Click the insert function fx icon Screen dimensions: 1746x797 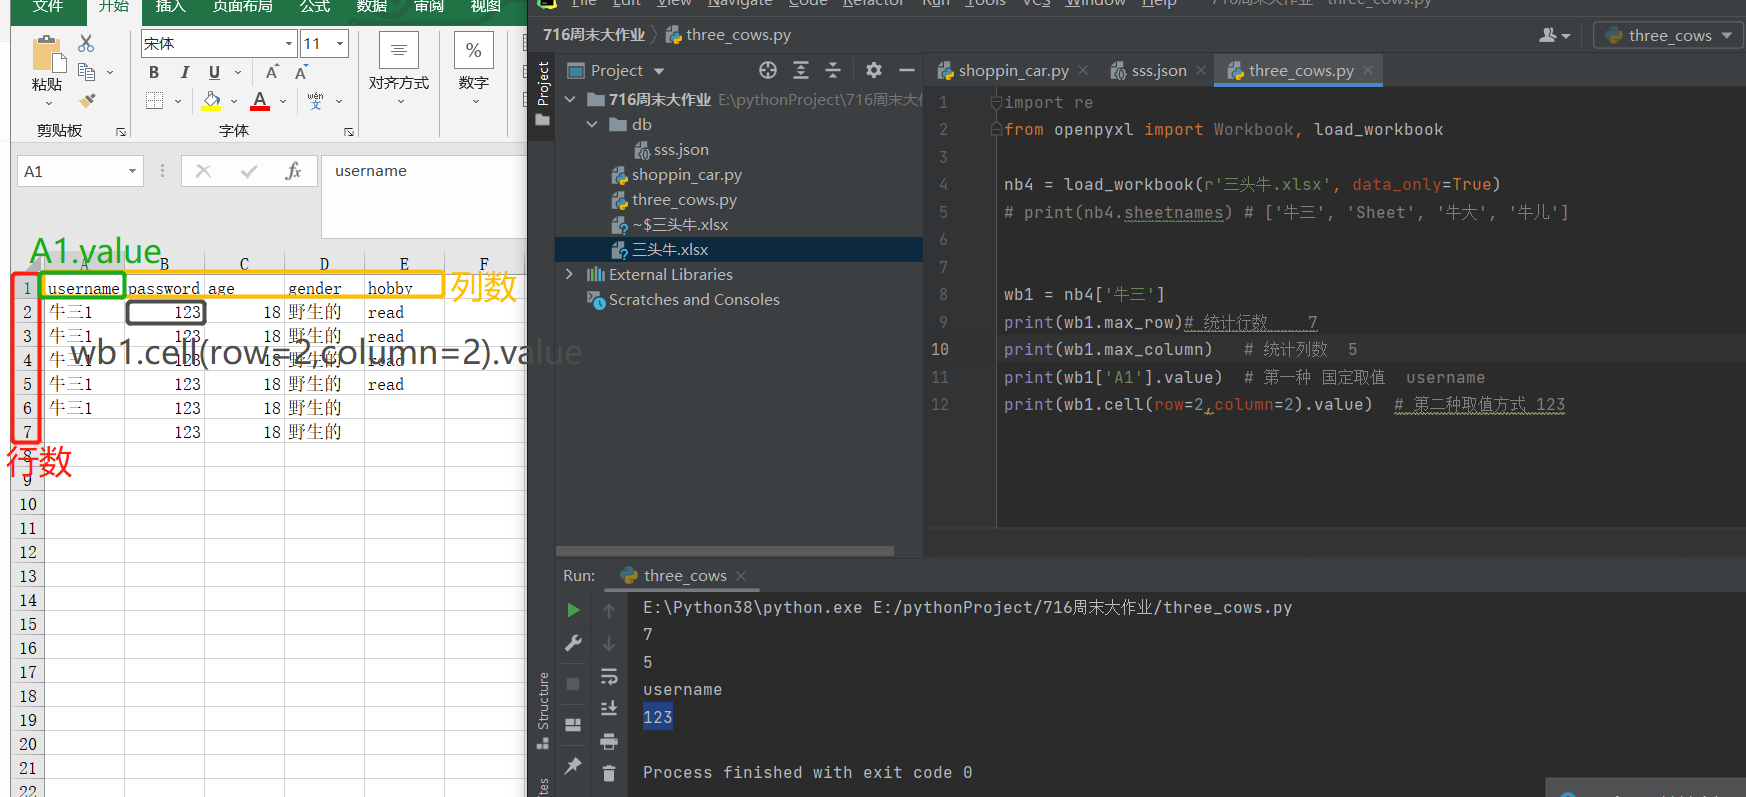[293, 171]
